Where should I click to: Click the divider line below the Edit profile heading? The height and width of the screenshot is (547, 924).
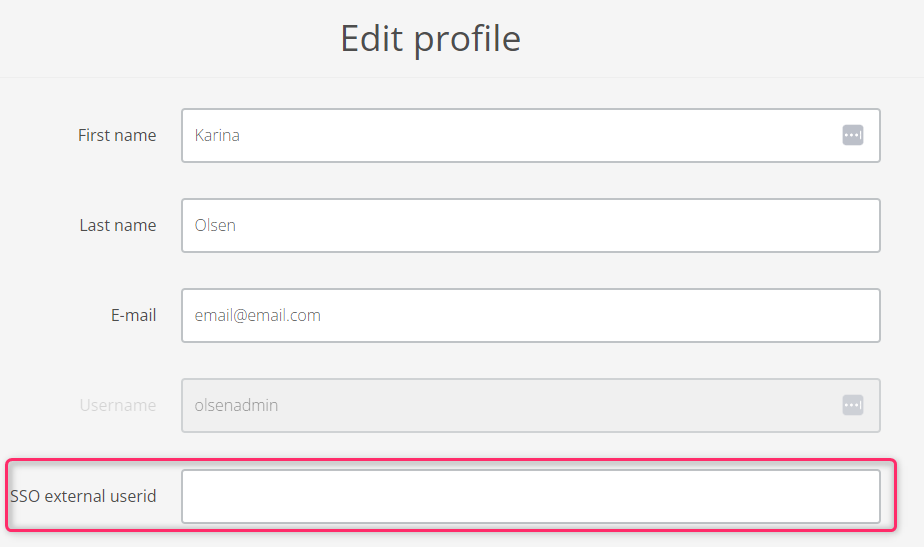[462, 77]
